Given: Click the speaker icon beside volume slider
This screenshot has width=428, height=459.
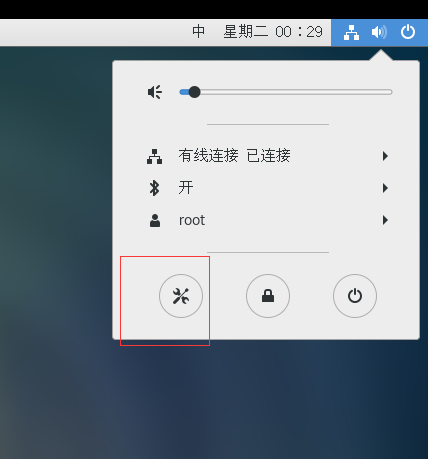Looking at the screenshot, I should [x=155, y=92].
